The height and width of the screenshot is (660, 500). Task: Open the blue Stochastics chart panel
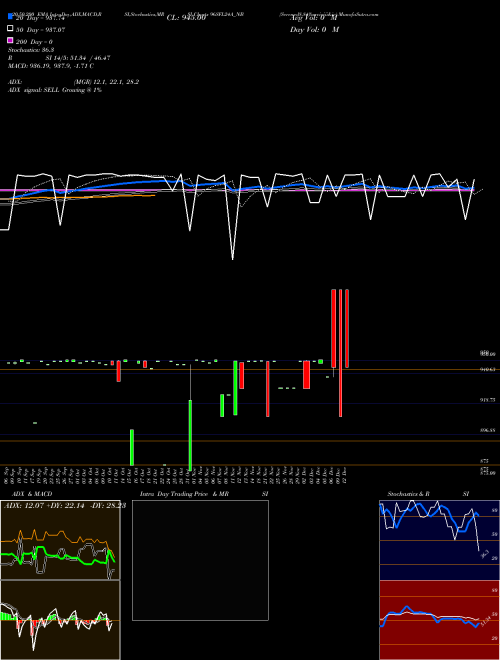[x=439, y=540]
